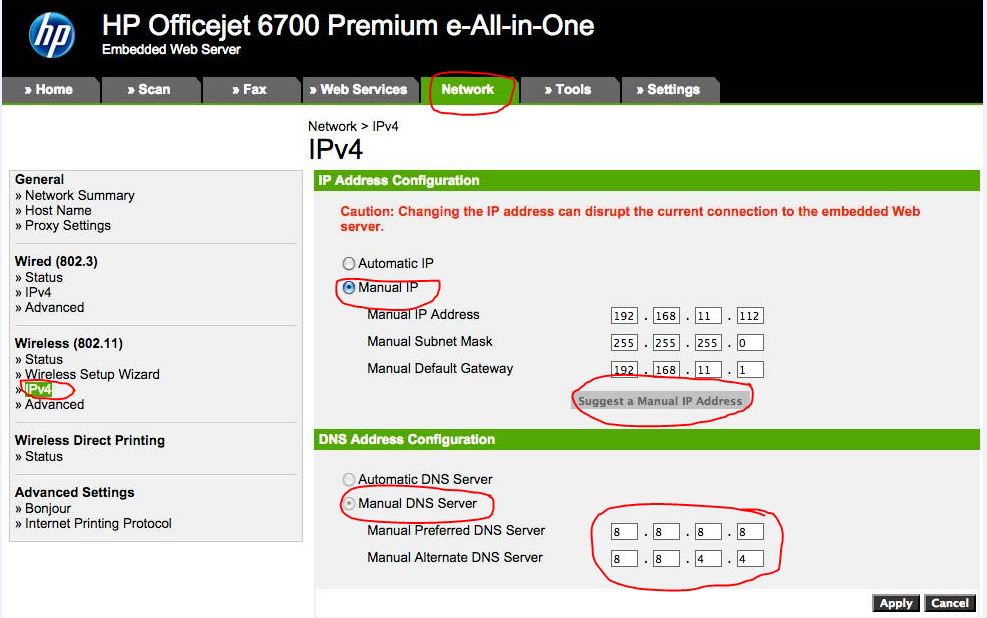Viewport: 987px width, 618px height.
Task: Go to Web Services tab
Action: [358, 90]
